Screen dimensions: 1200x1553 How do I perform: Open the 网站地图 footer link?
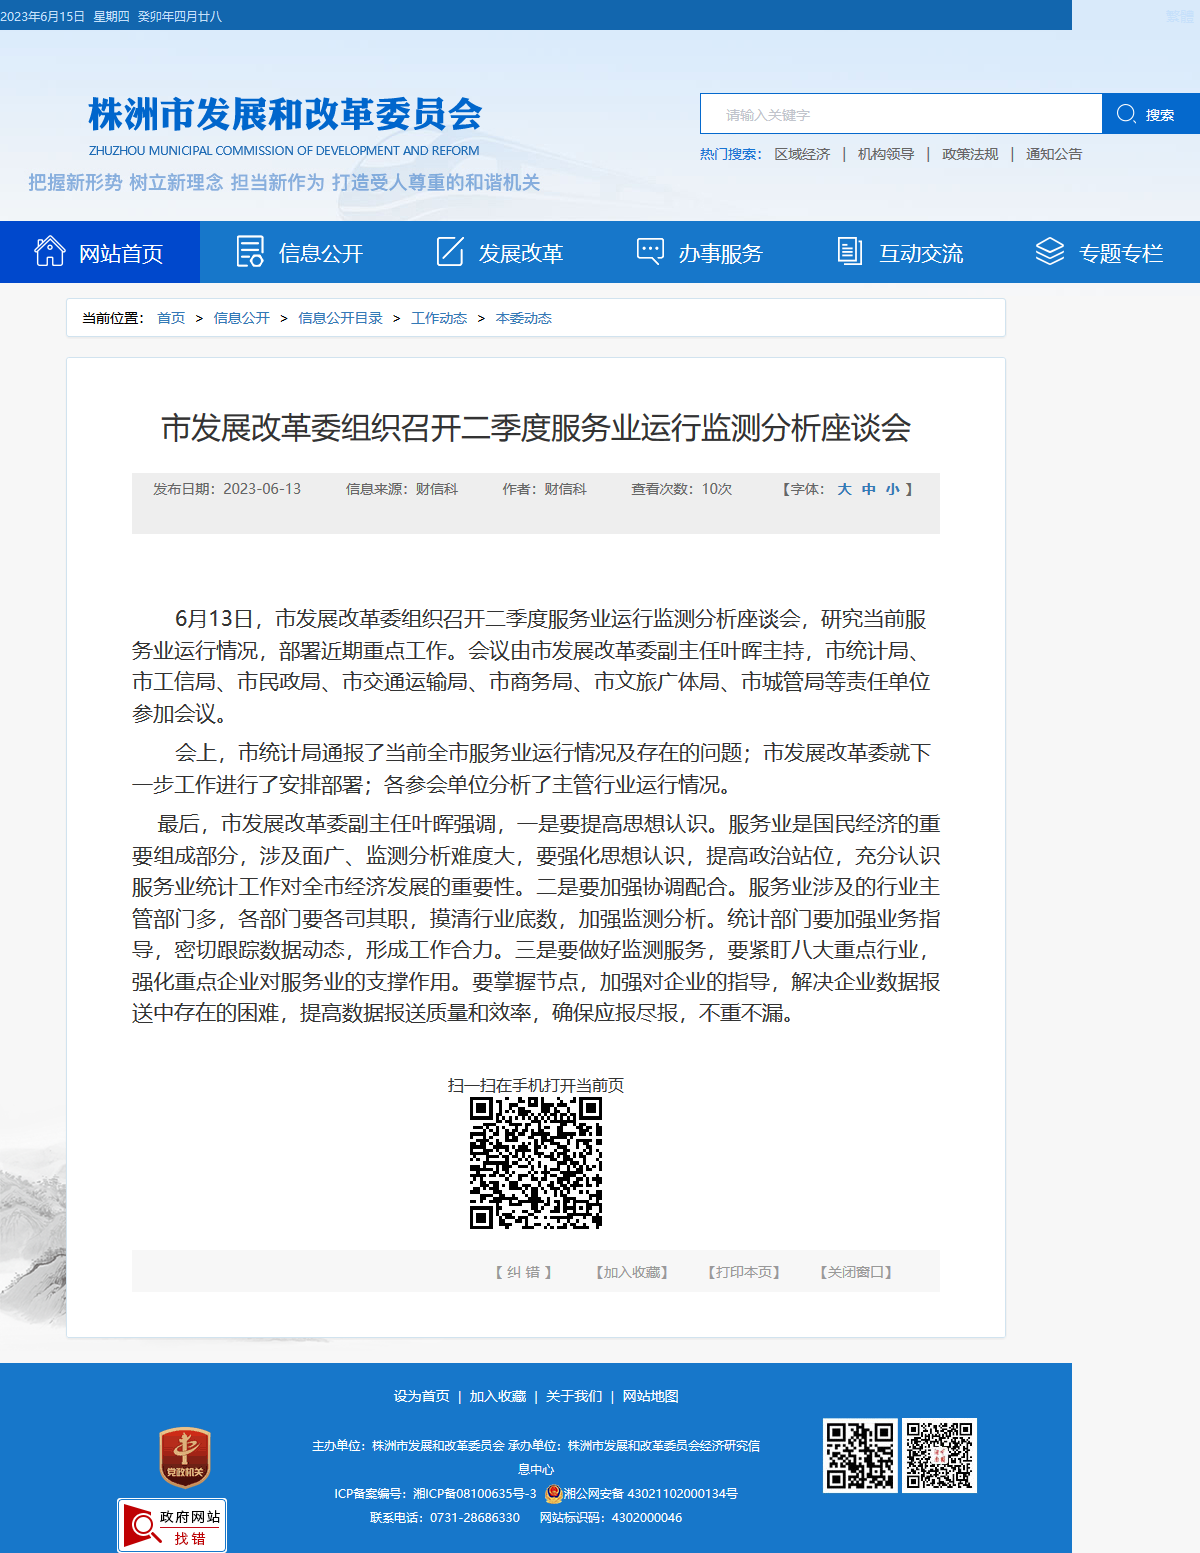[650, 1396]
